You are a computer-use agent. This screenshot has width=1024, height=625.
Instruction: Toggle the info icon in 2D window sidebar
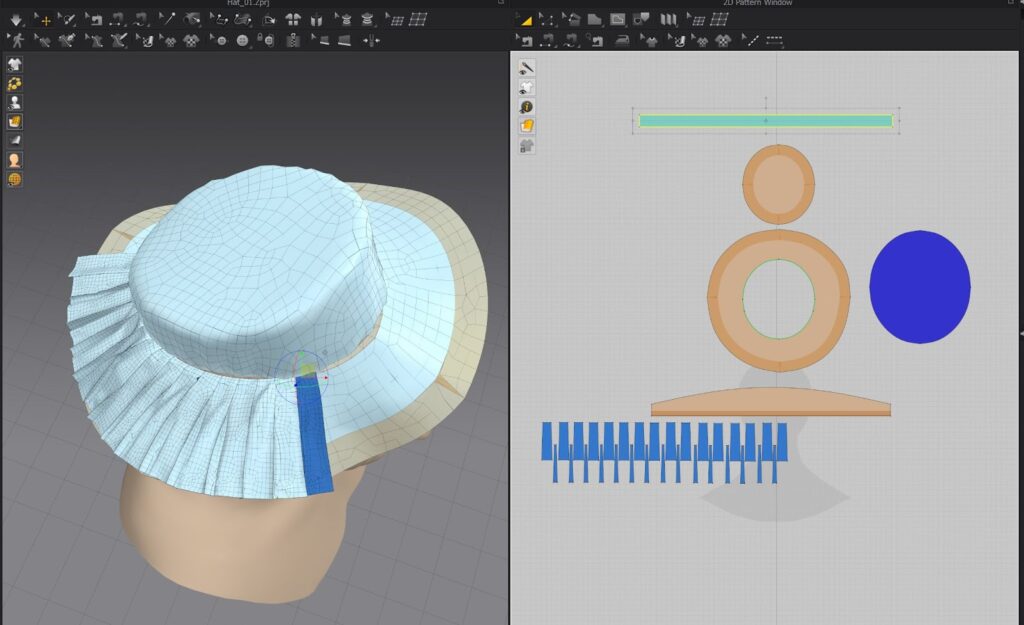[x=527, y=106]
